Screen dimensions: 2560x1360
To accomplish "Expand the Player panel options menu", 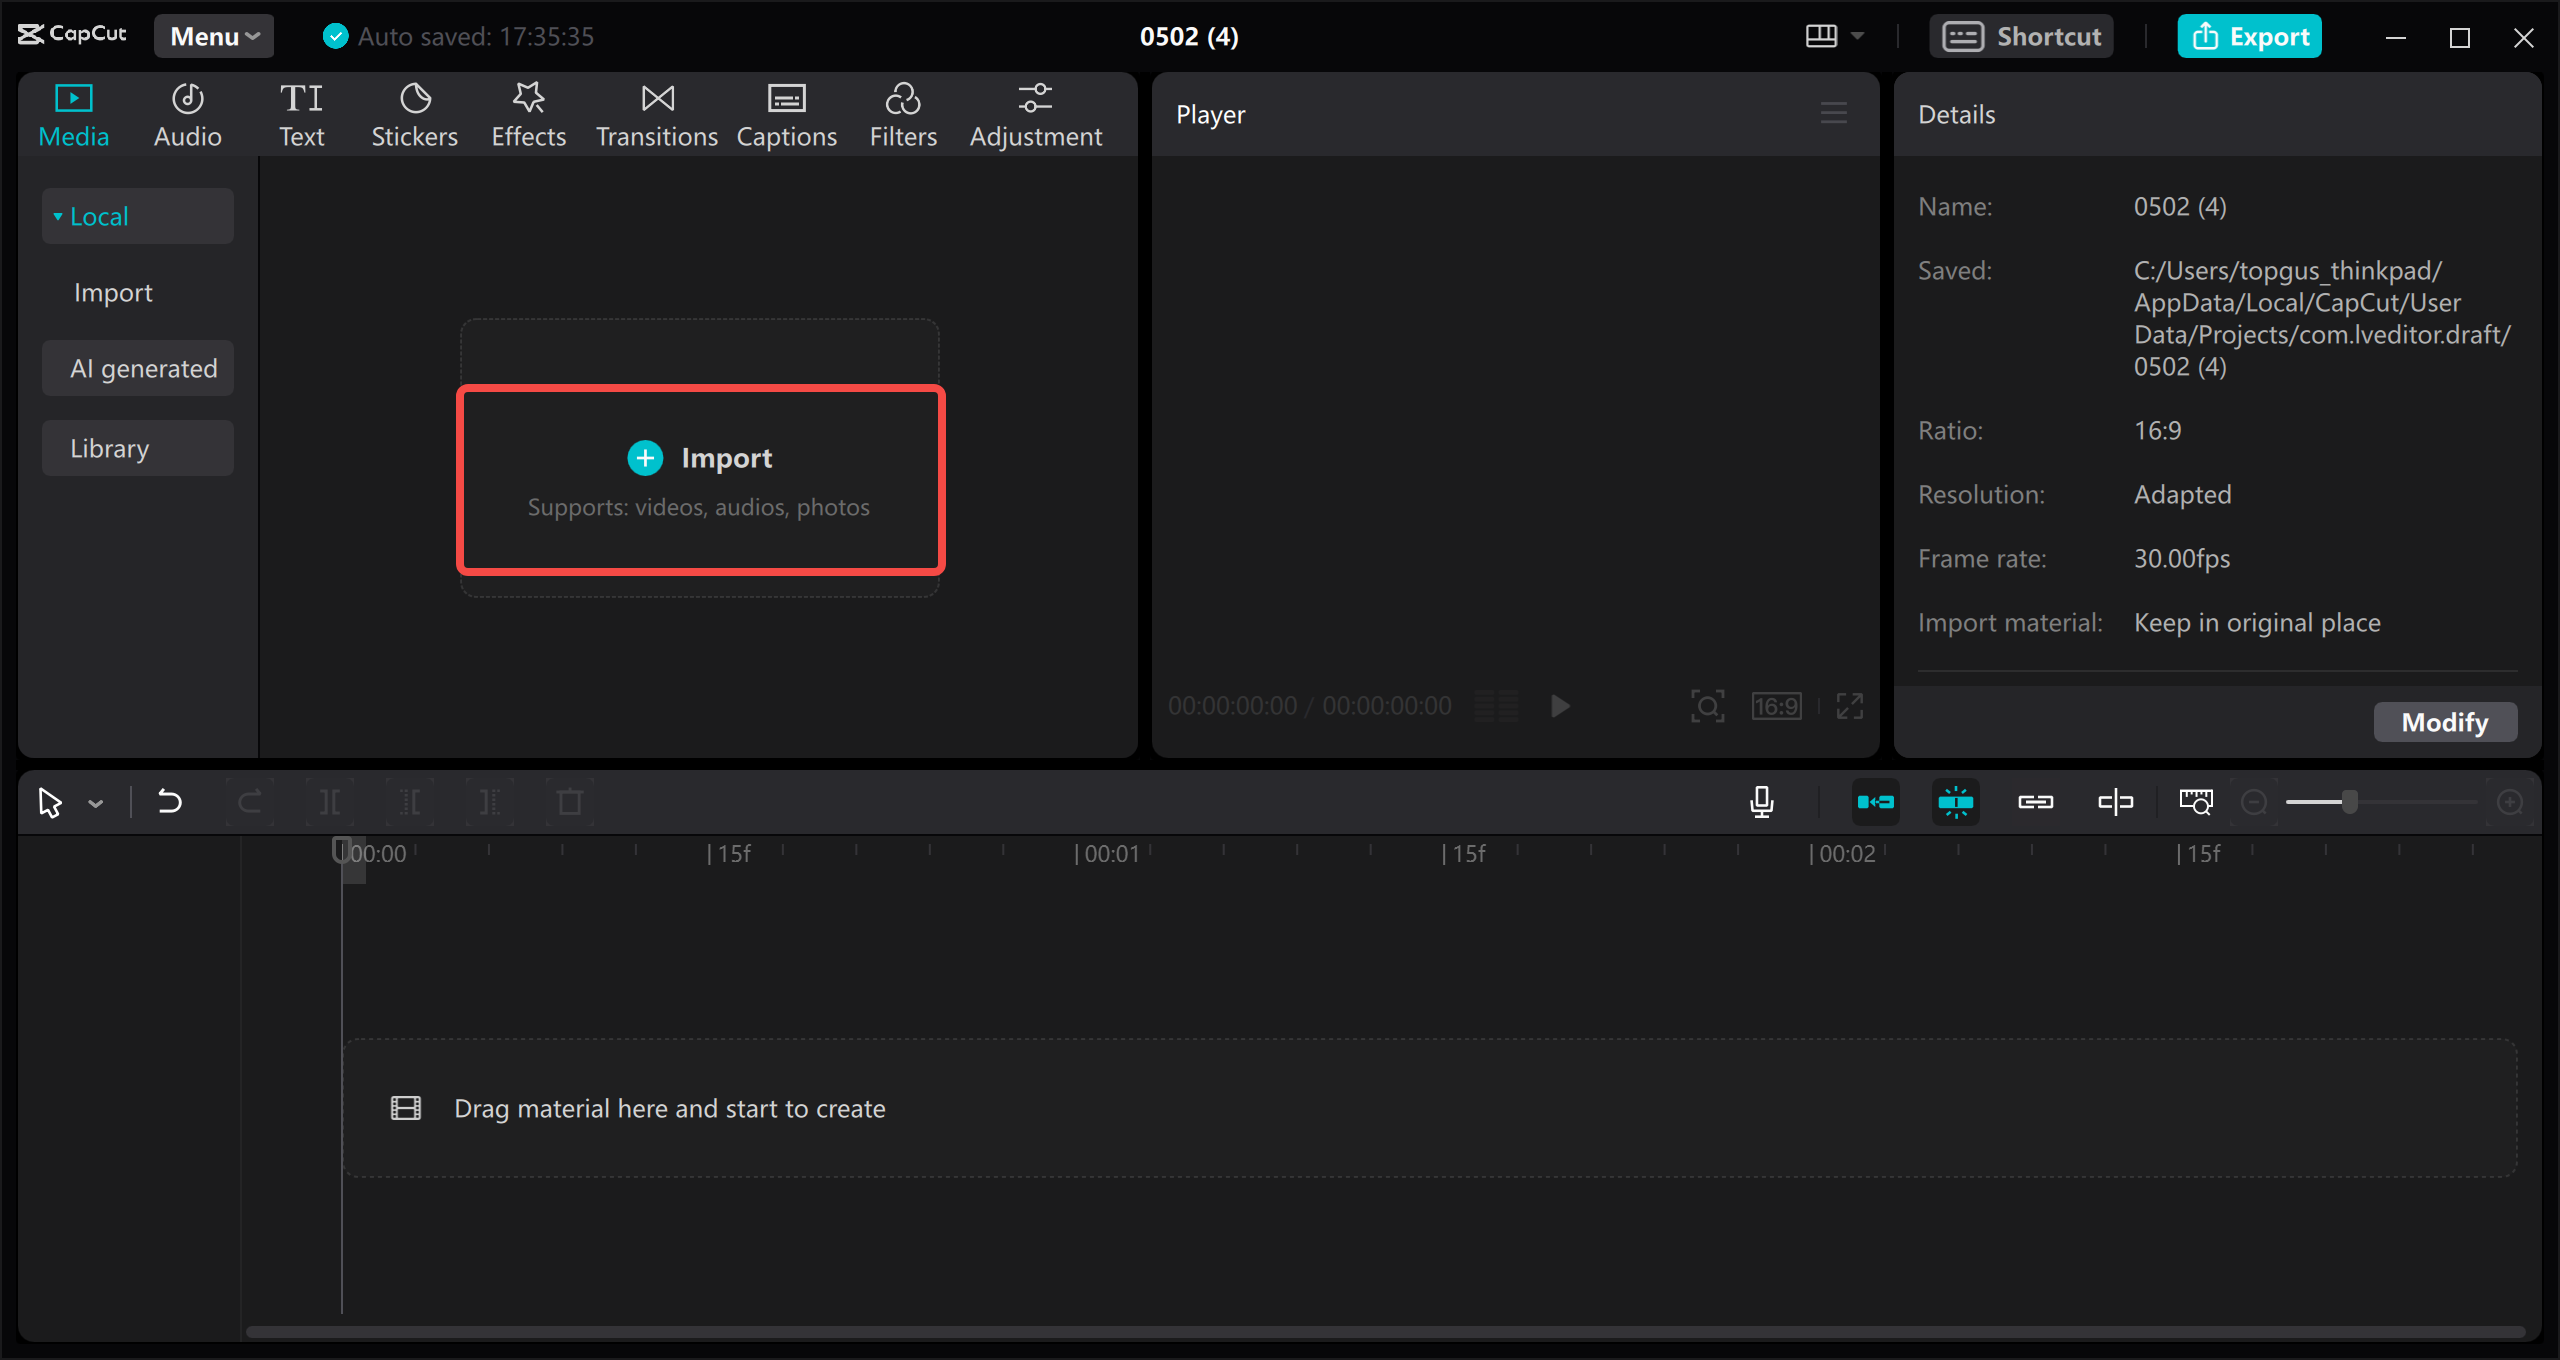I will pos(1834,113).
